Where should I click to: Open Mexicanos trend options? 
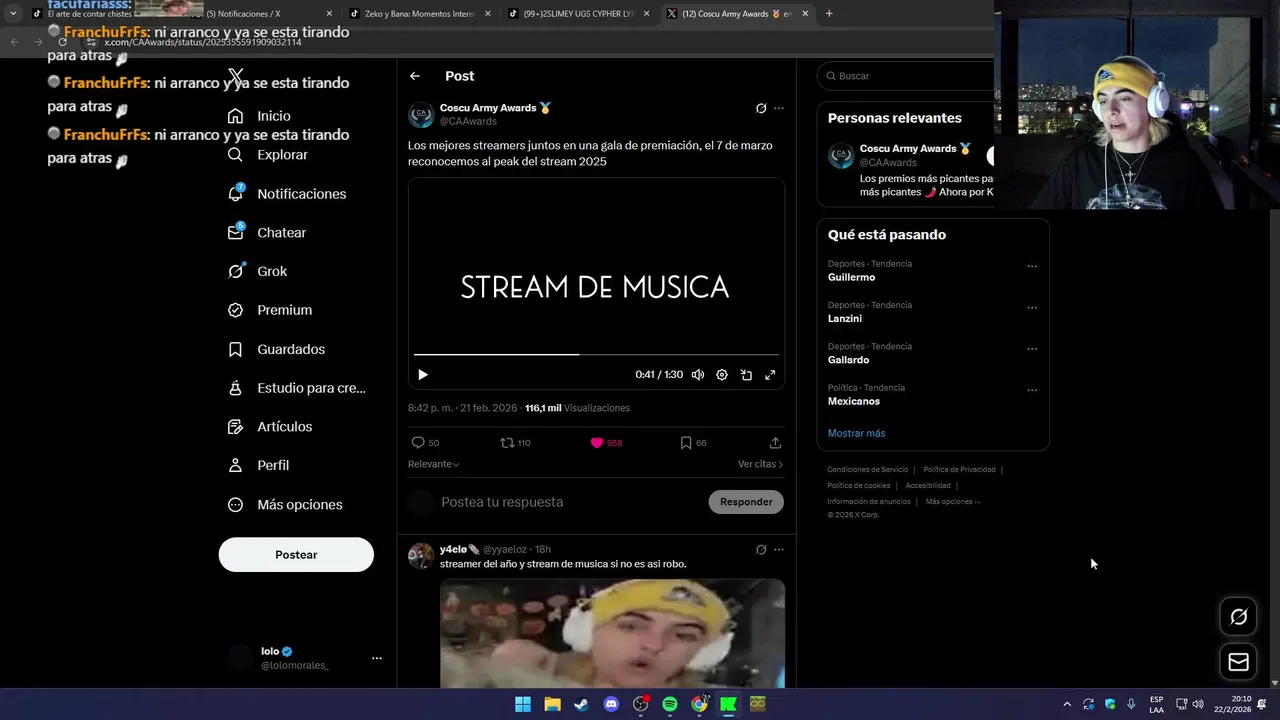tap(1032, 390)
